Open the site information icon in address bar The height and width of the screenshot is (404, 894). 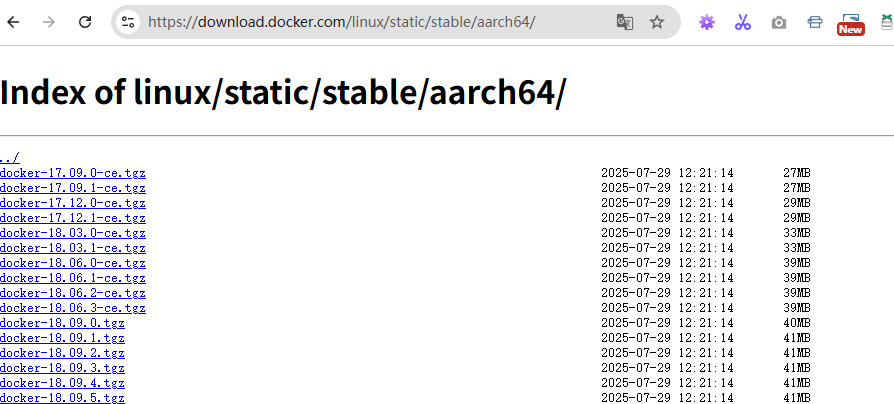click(x=127, y=22)
